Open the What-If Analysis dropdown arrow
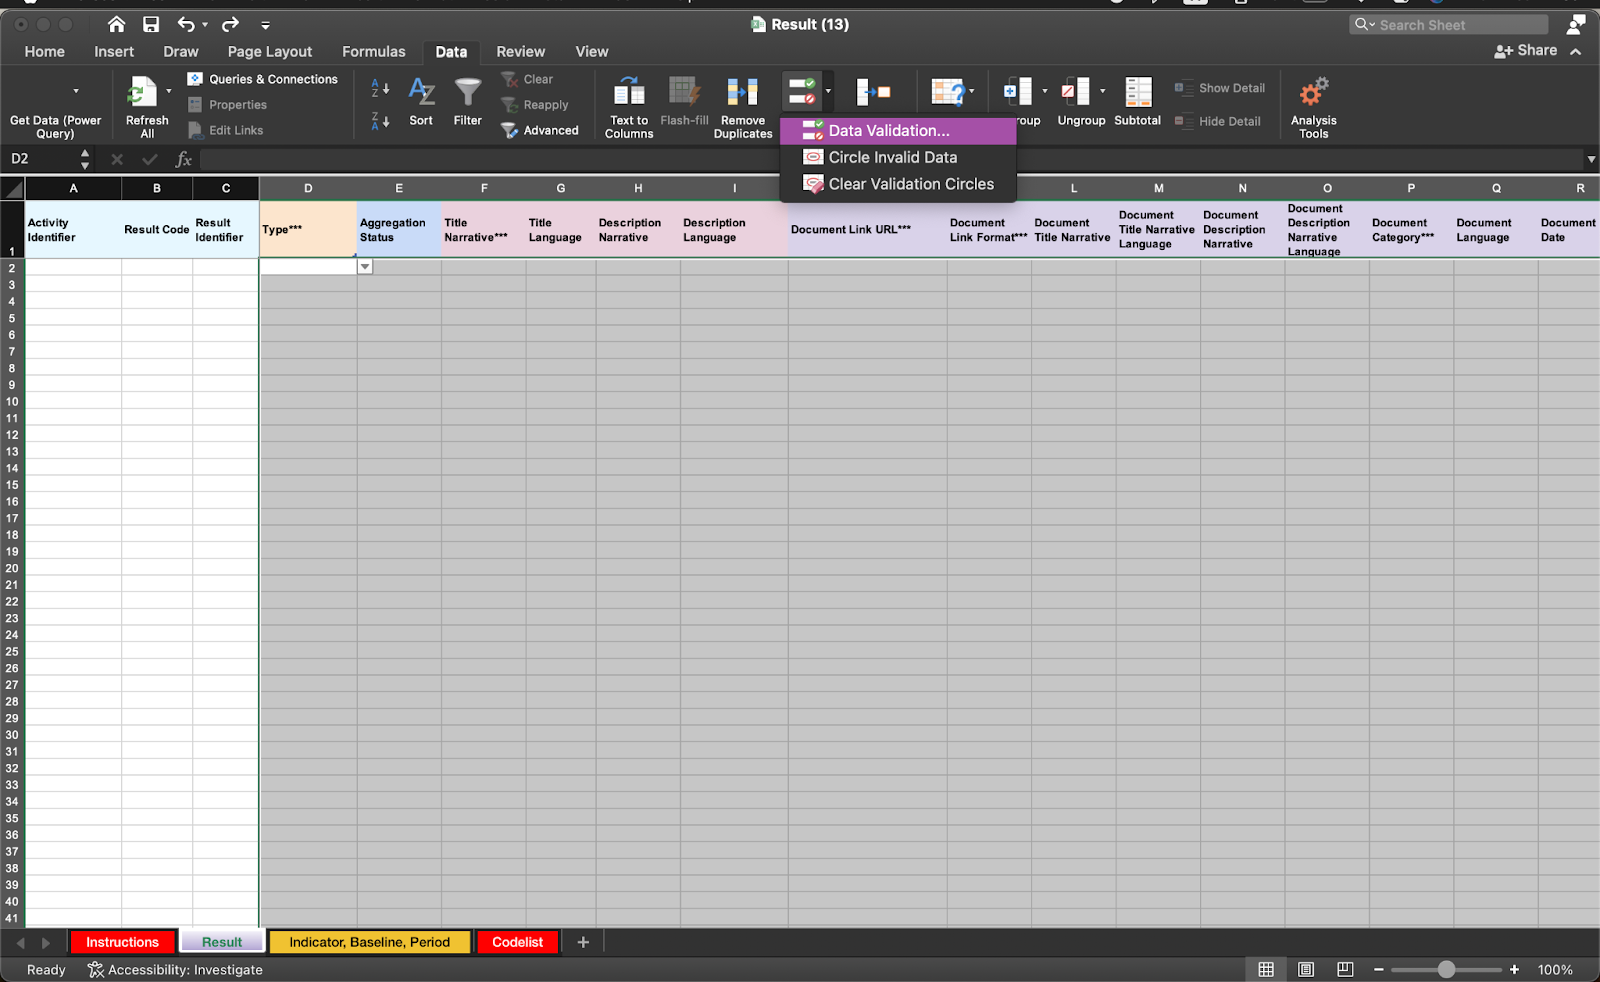 [x=973, y=91]
